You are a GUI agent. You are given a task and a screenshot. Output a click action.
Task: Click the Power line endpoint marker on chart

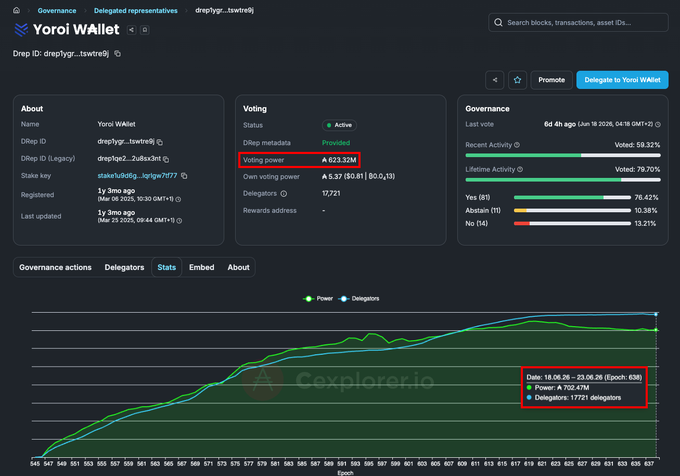pyautogui.click(x=656, y=330)
